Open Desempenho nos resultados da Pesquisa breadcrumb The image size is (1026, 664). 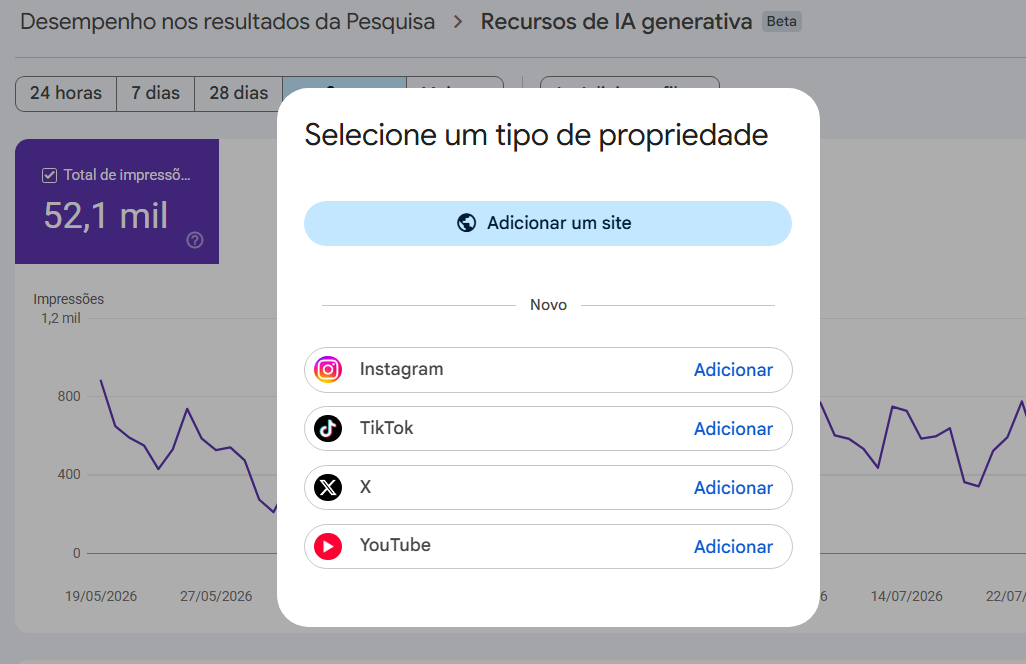click(x=227, y=22)
